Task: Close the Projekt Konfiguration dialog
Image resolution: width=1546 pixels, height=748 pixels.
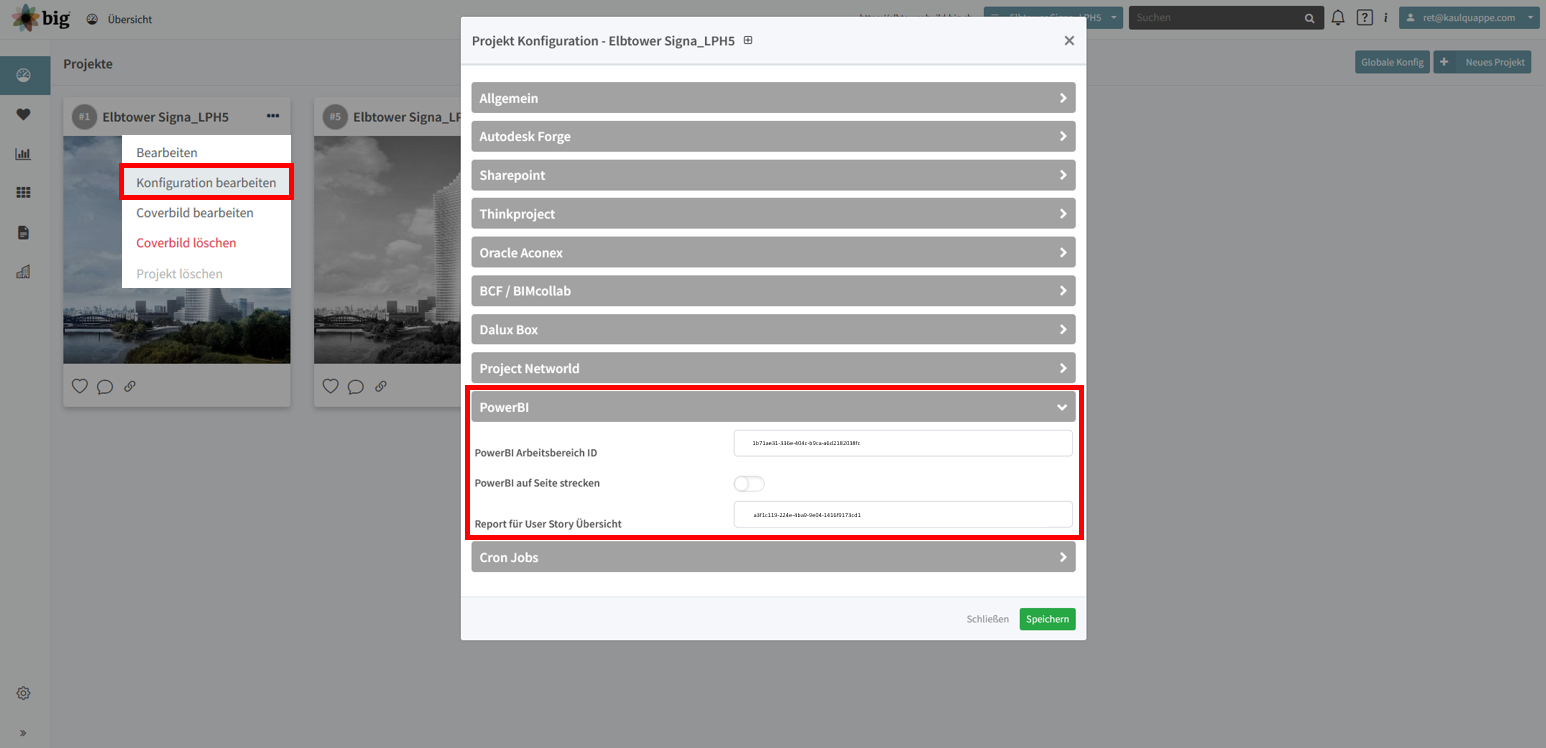Action: (1069, 41)
